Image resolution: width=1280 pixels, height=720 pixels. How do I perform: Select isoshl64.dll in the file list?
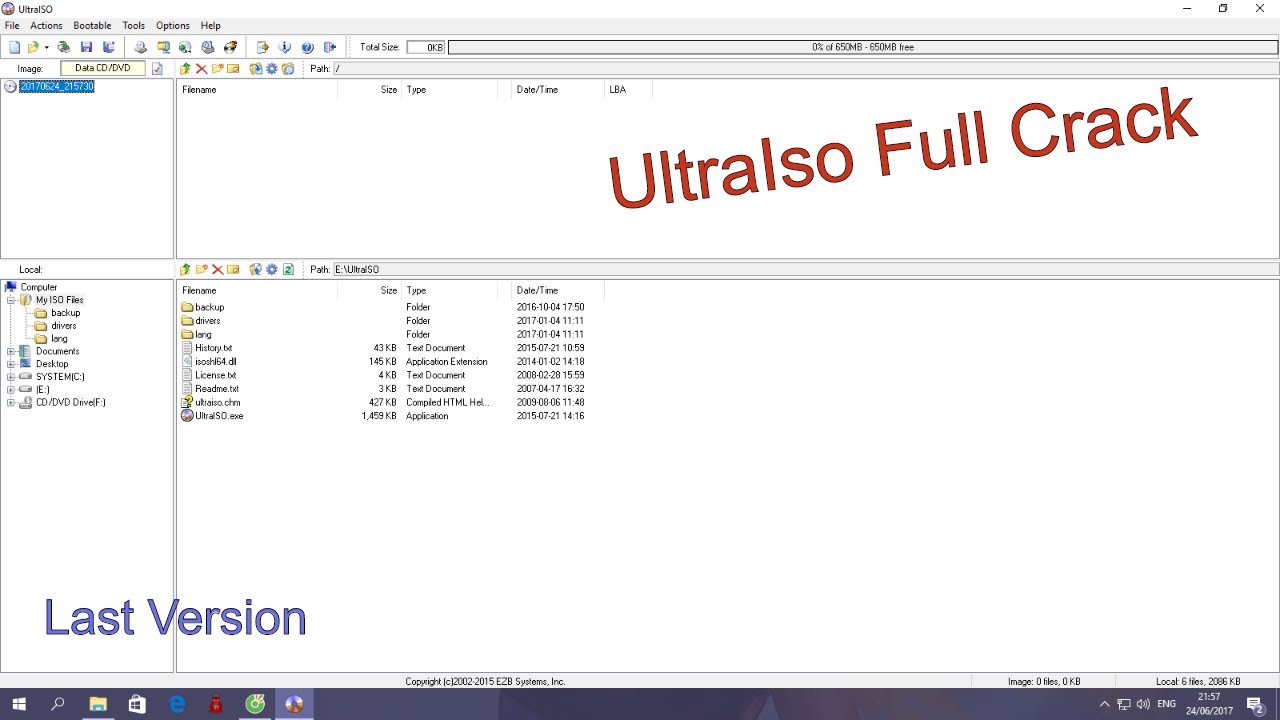[216, 362]
